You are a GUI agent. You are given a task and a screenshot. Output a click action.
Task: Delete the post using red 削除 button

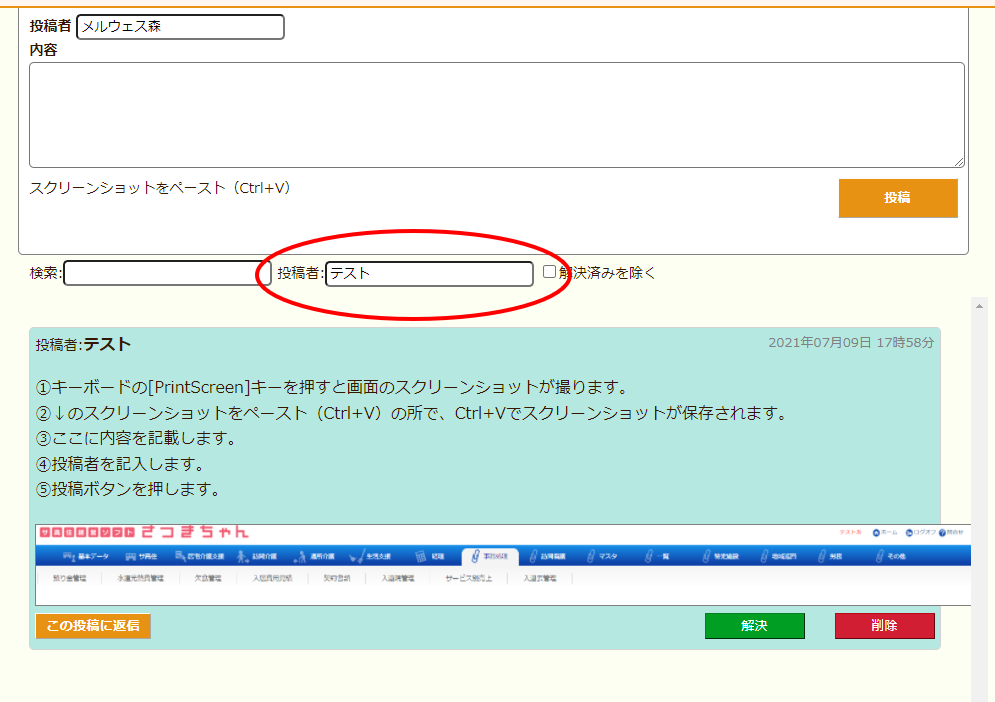point(884,626)
